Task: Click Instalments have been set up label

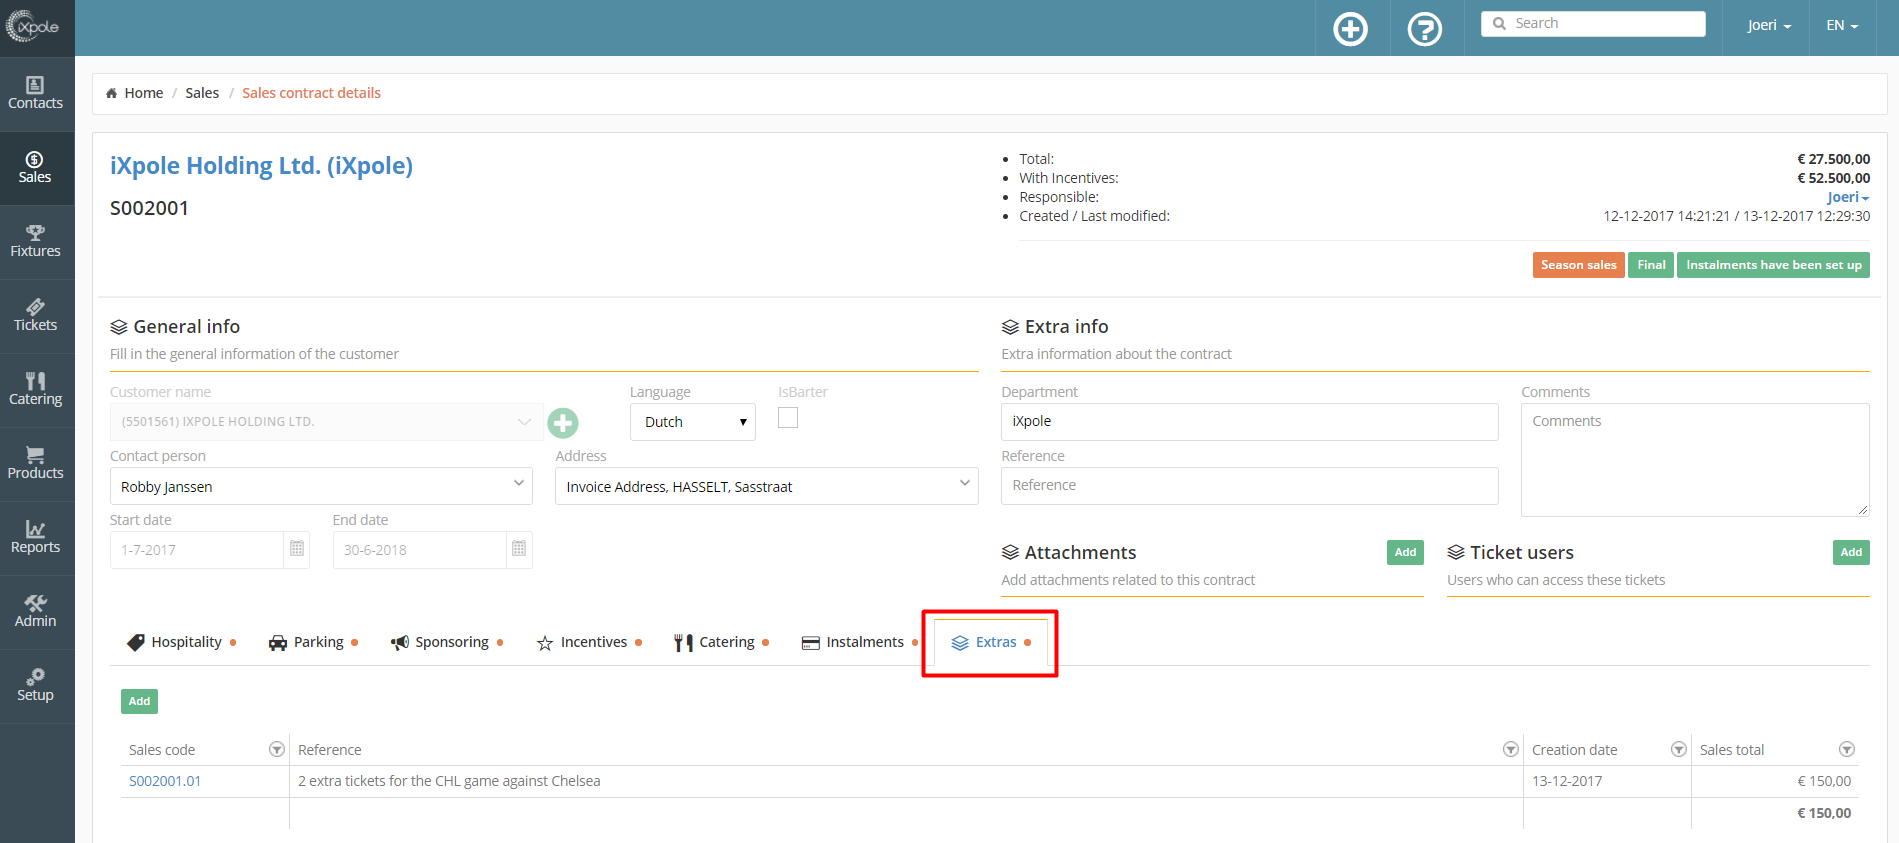Action: pyautogui.click(x=1773, y=265)
